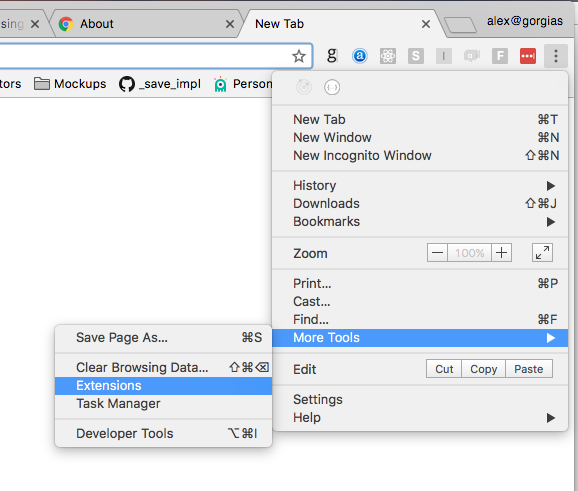Click the bookmark star icon in address bar
This screenshot has width=578, height=491.
tap(299, 56)
